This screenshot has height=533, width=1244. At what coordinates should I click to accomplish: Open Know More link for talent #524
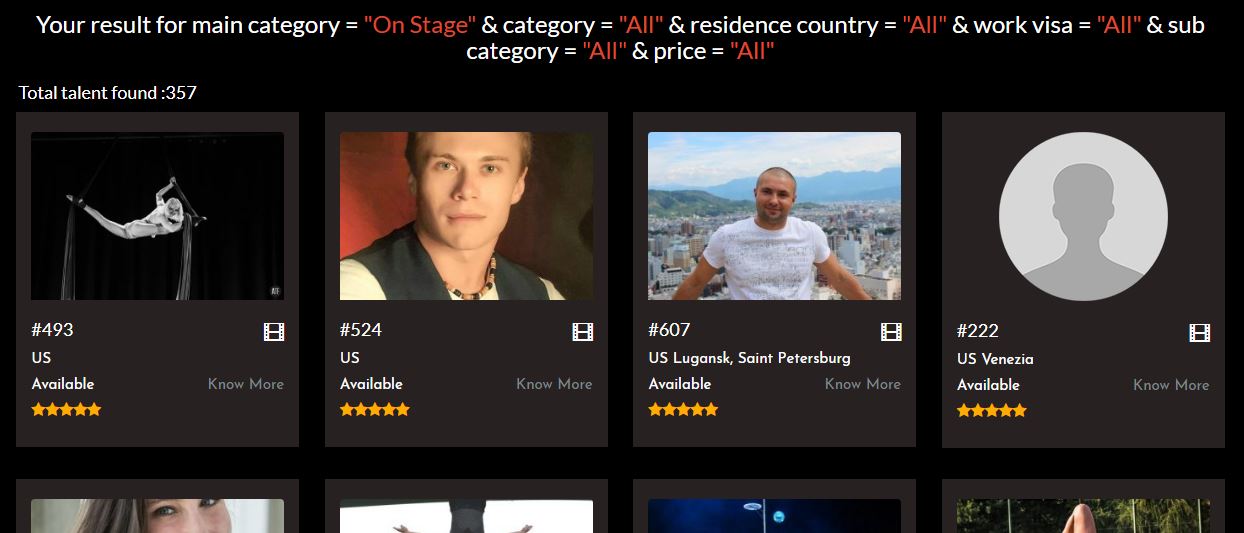coord(554,384)
